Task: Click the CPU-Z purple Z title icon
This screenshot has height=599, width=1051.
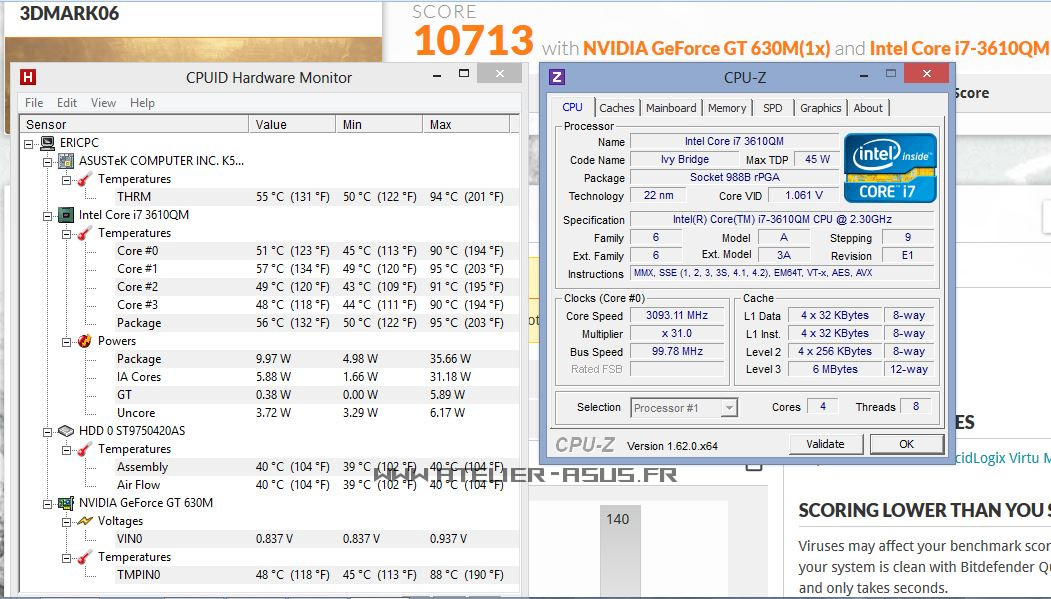Action: 557,77
